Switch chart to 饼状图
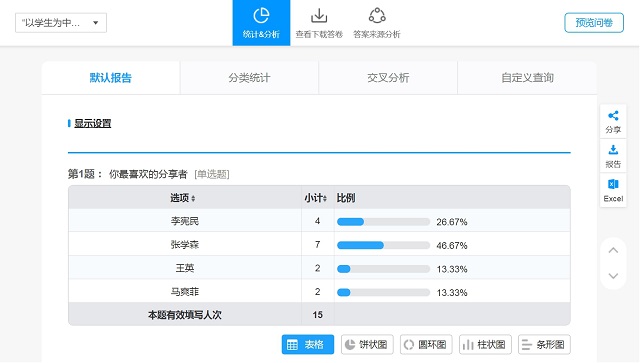 pos(367,345)
